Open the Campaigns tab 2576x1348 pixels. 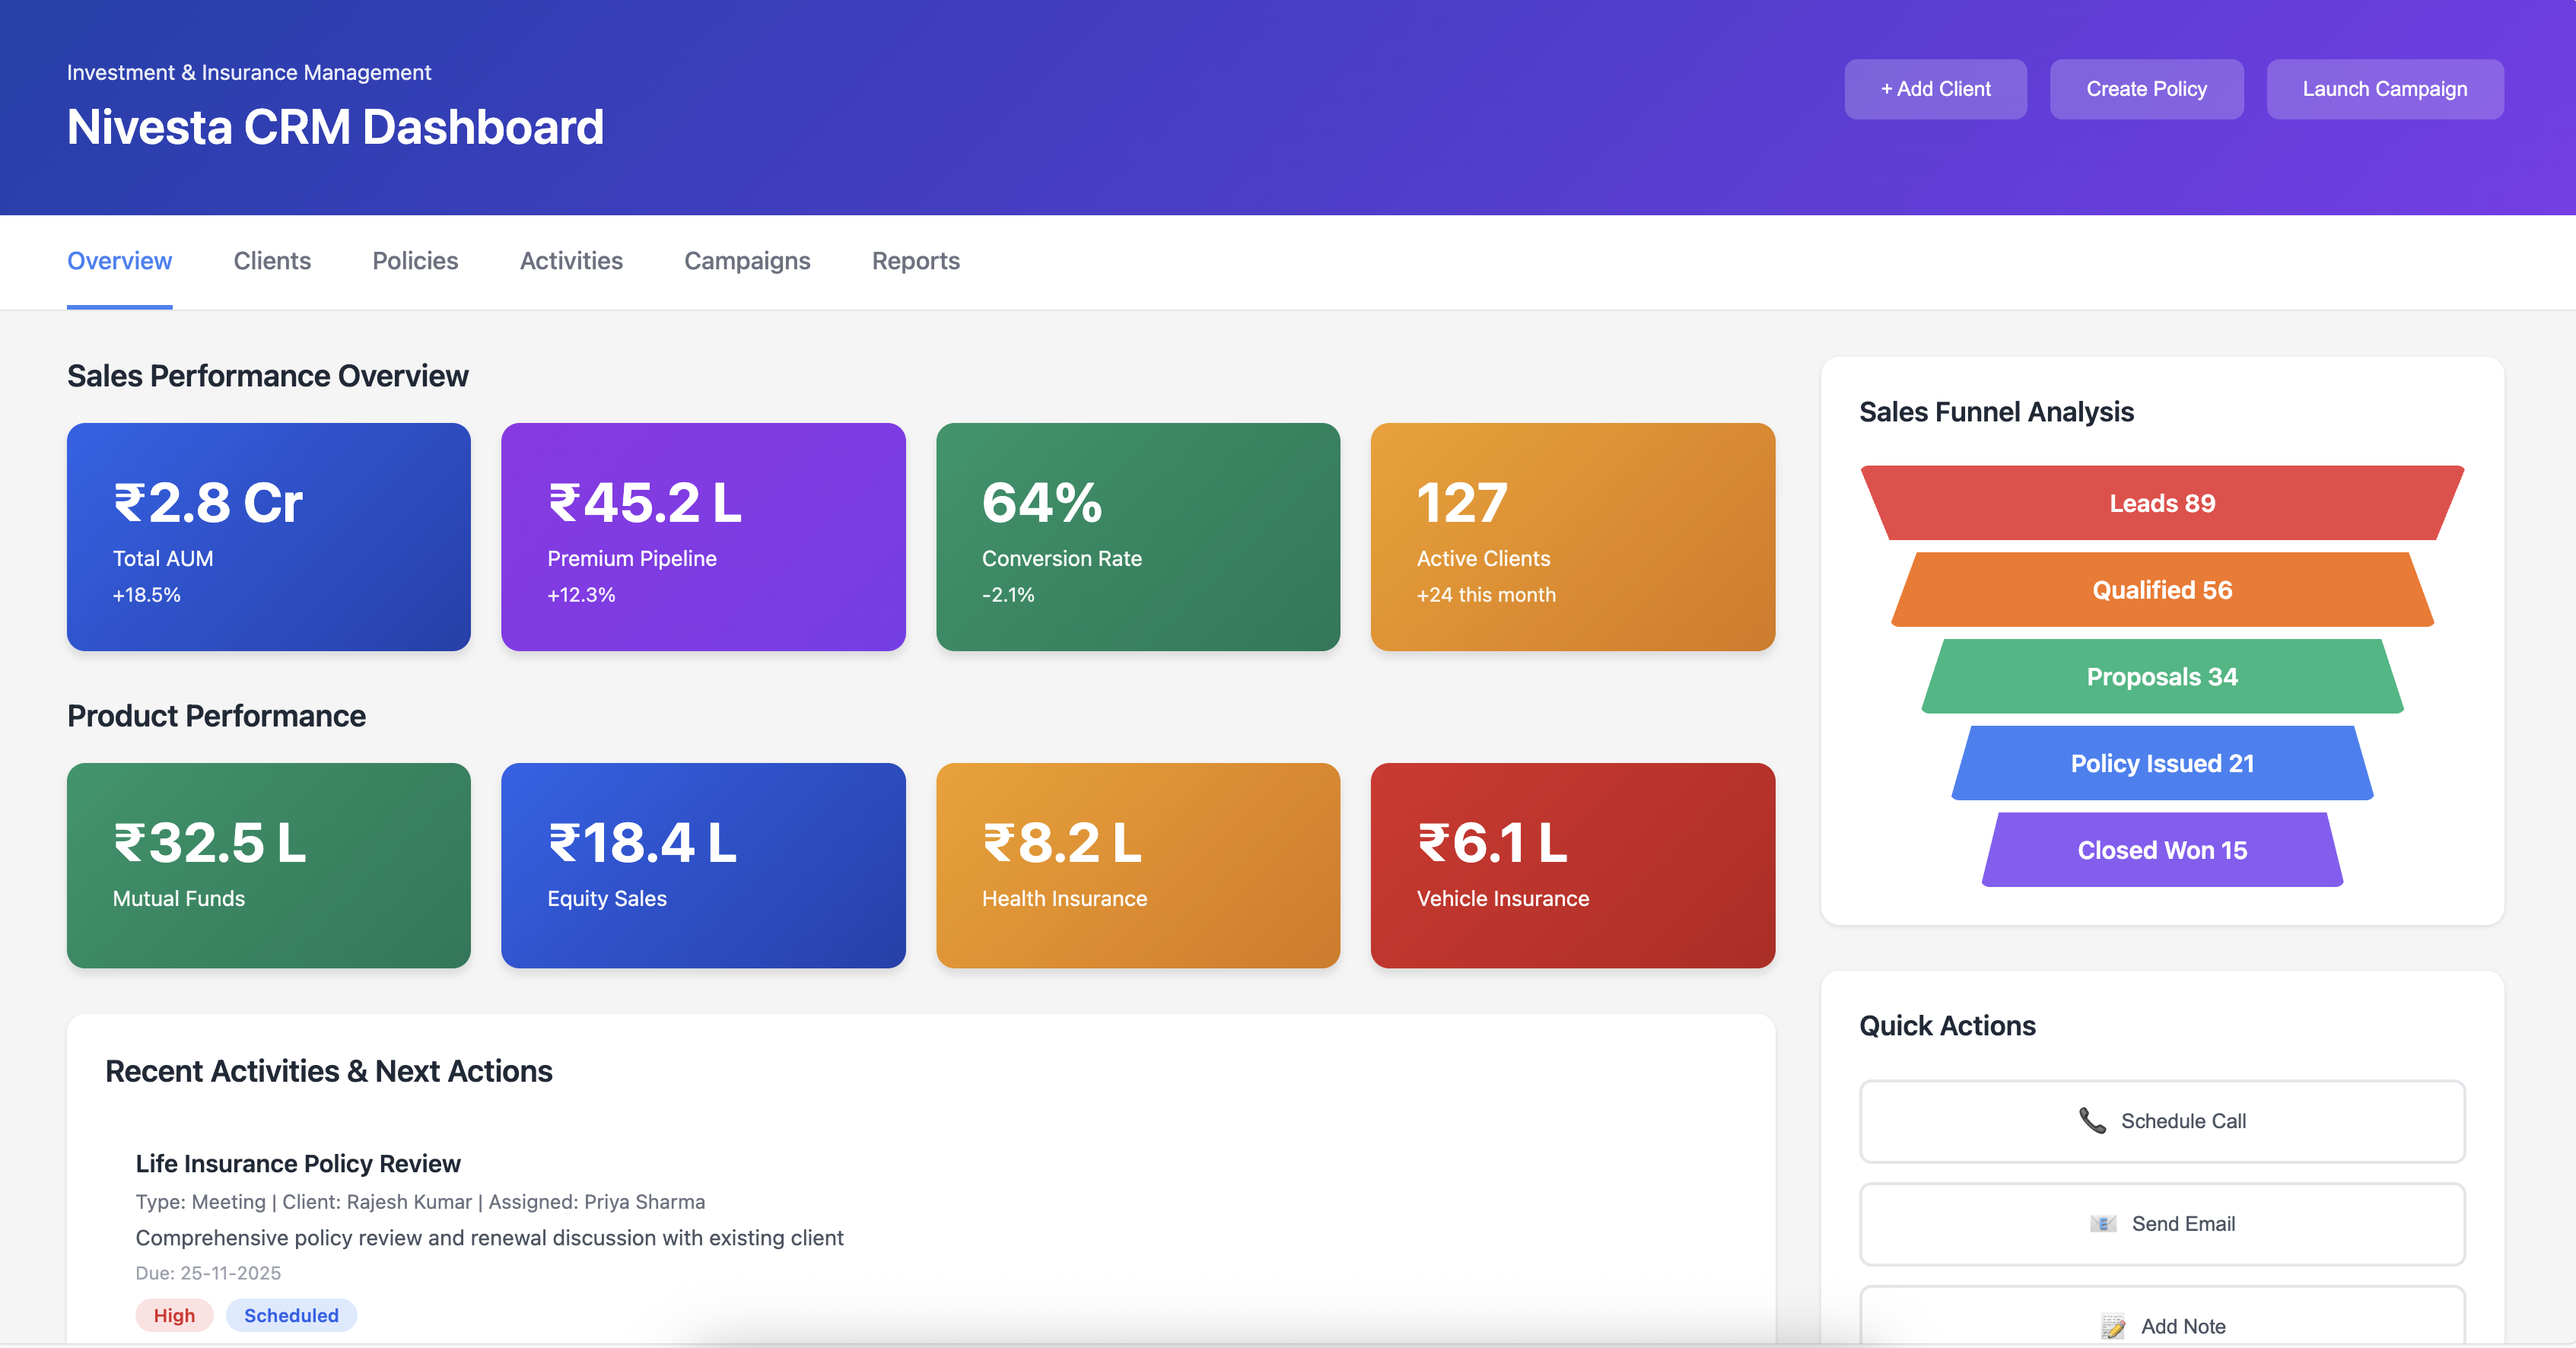[x=747, y=261]
